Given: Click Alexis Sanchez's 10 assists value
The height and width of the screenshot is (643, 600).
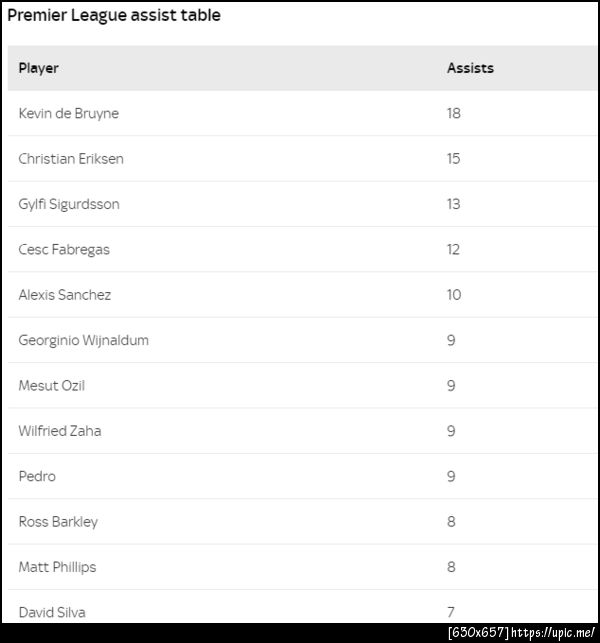Looking at the screenshot, I should coord(454,295).
